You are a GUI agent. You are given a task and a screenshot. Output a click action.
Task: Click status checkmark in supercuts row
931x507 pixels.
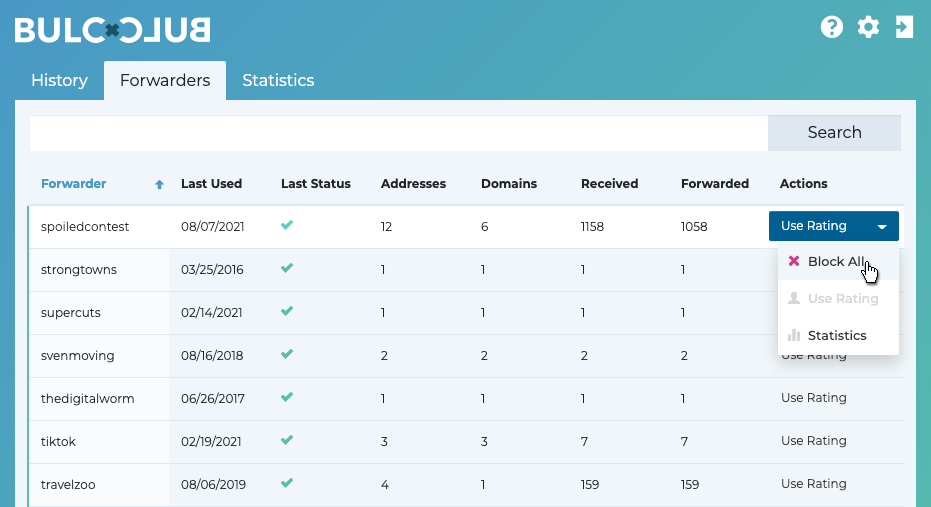287,311
